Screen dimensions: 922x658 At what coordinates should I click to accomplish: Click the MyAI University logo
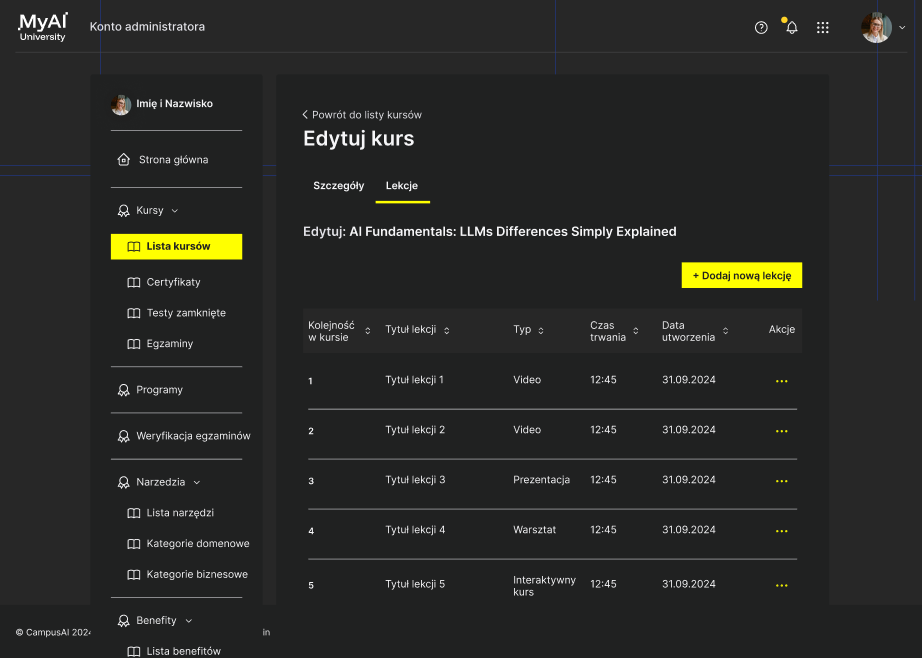(x=42, y=27)
